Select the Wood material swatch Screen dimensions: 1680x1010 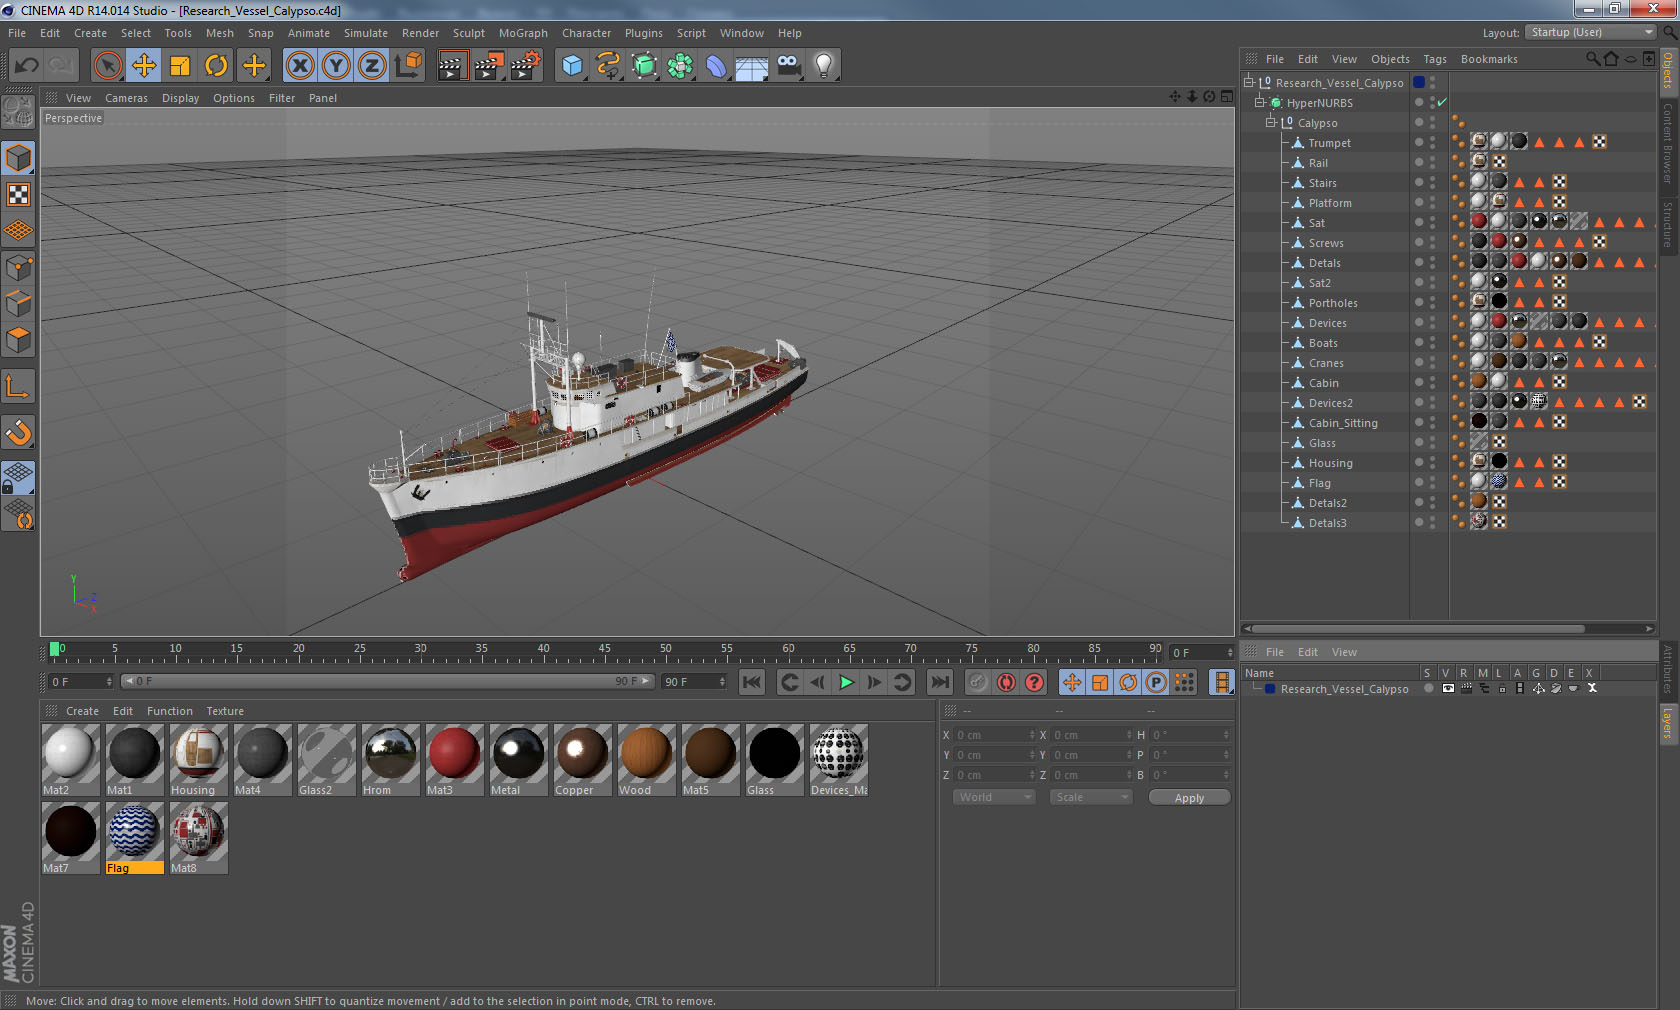pos(645,753)
